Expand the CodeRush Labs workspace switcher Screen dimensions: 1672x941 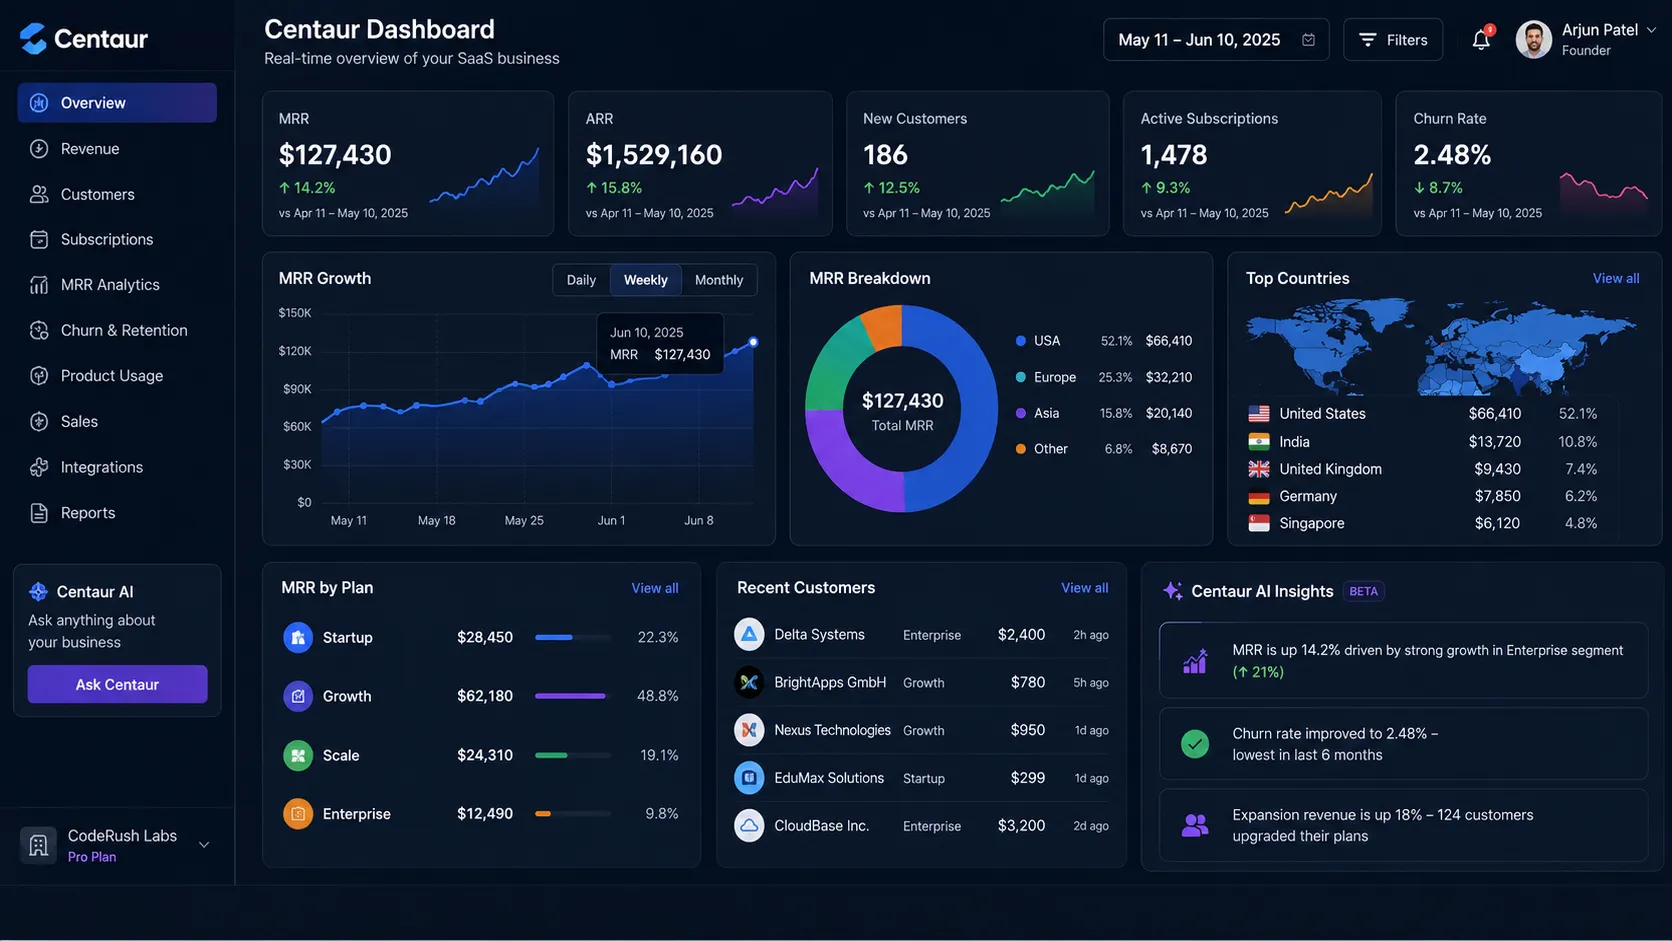(x=204, y=845)
